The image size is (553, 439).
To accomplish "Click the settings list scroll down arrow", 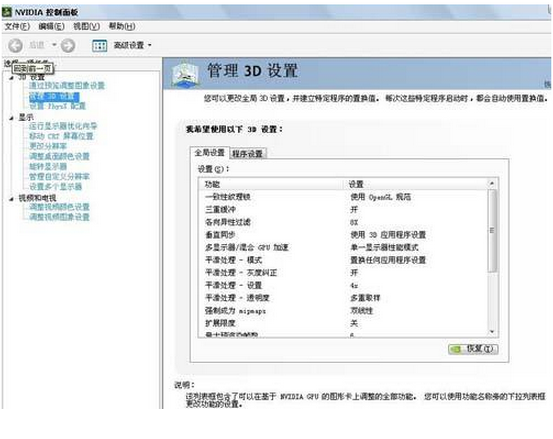I will (492, 332).
